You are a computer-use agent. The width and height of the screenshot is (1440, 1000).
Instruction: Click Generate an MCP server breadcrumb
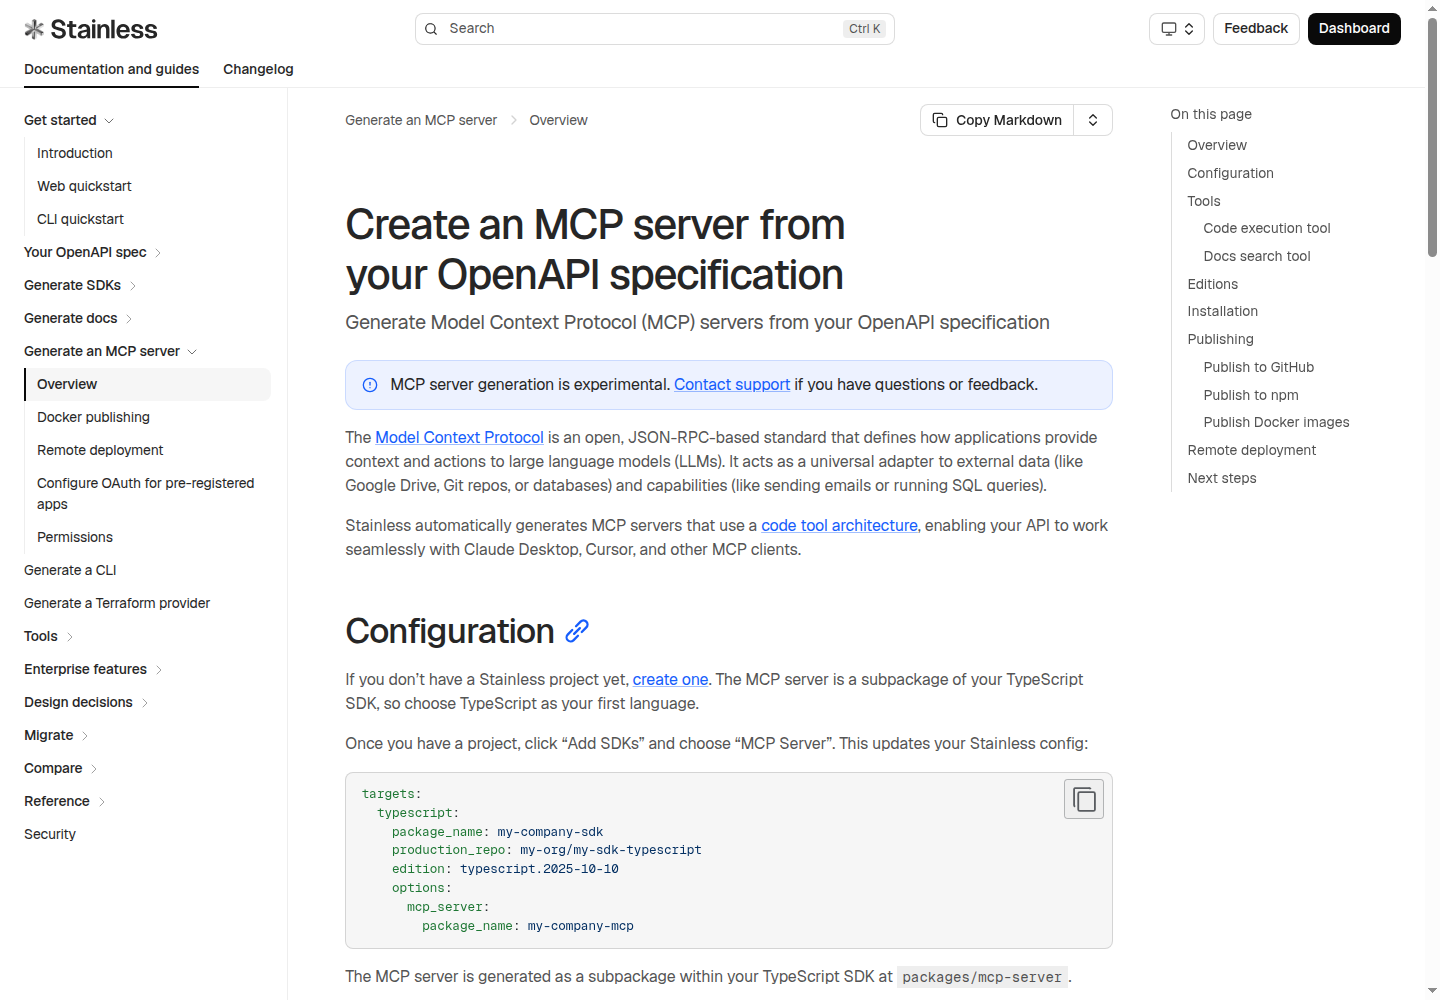click(421, 120)
